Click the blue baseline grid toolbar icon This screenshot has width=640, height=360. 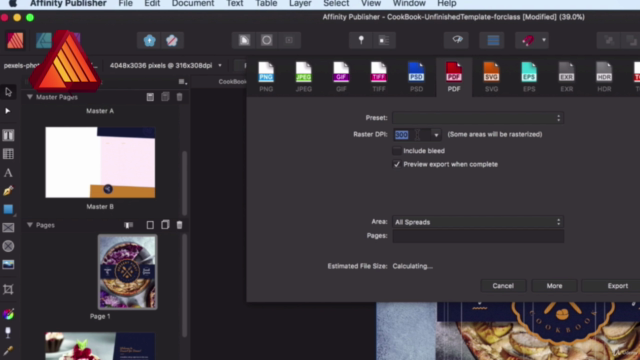click(x=493, y=40)
